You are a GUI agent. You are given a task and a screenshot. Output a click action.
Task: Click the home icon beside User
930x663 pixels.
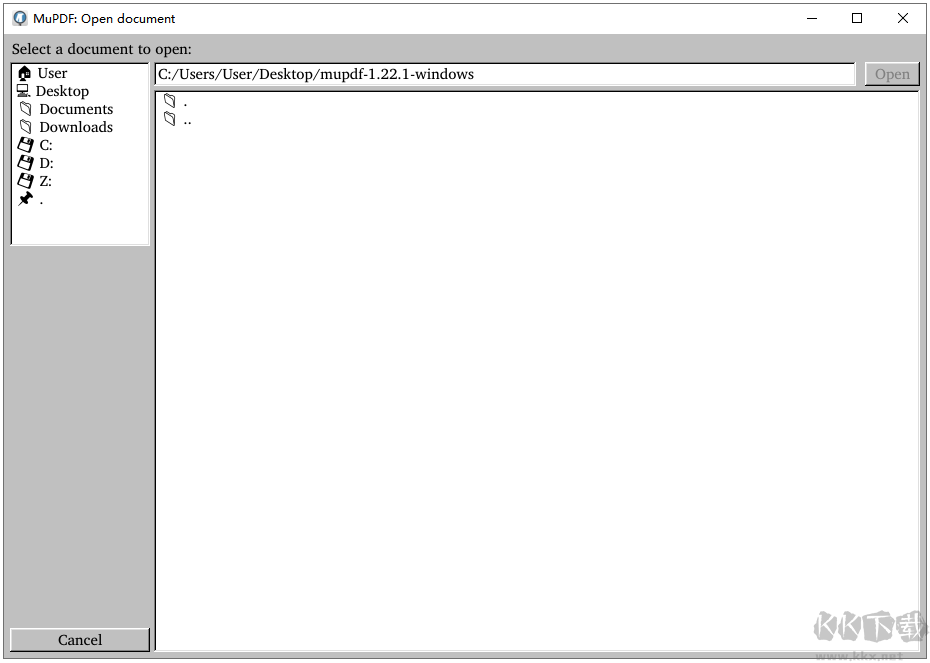25,73
